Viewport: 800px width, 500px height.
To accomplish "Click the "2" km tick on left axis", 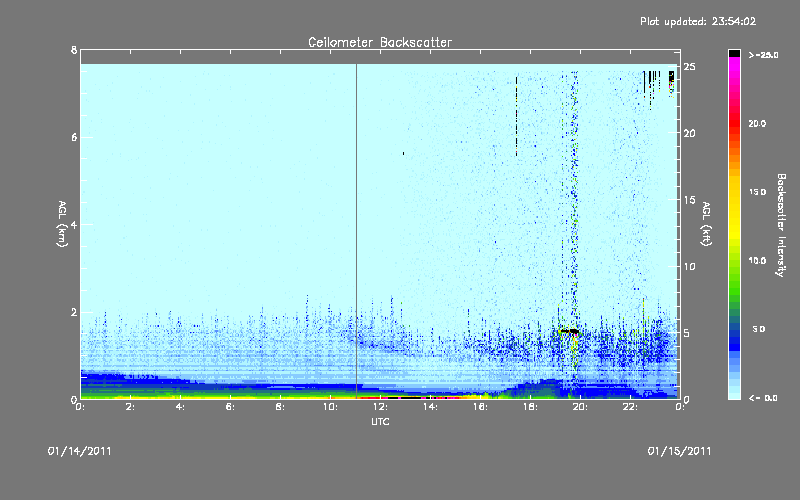I will click(x=74, y=312).
